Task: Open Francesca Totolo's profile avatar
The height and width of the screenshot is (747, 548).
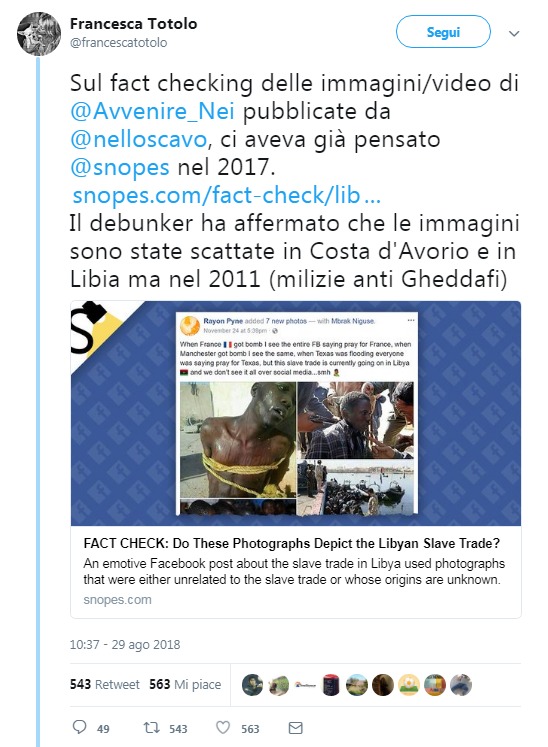Action: click(39, 34)
